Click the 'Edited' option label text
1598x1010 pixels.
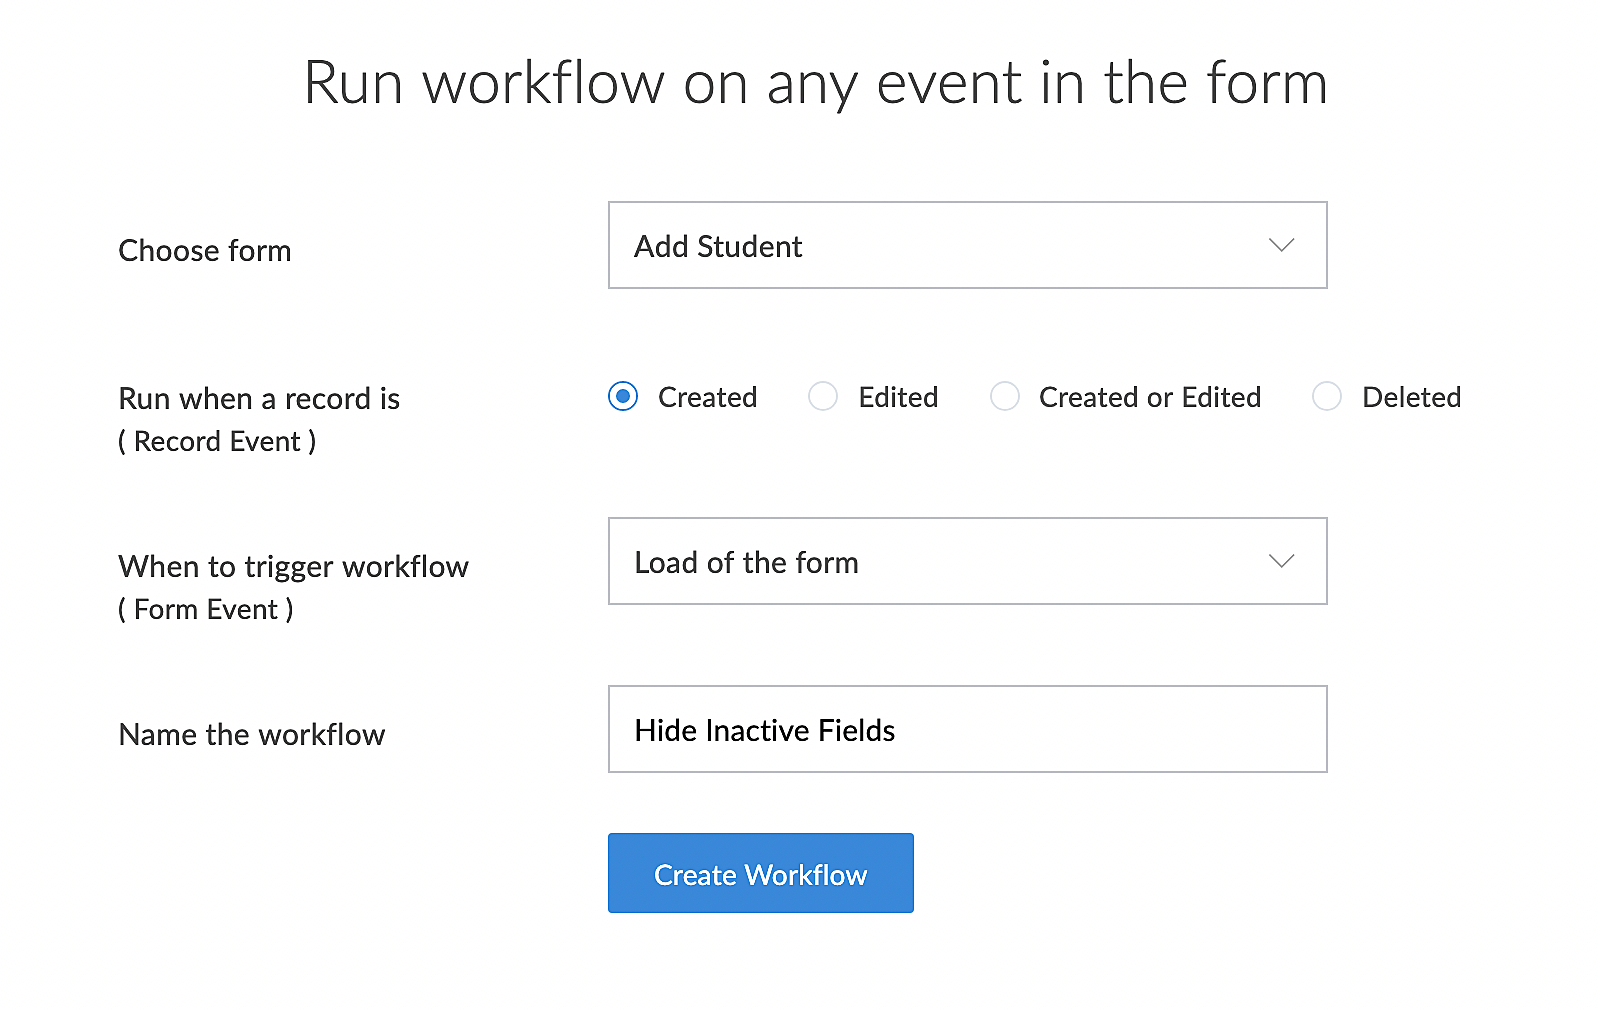(x=898, y=397)
